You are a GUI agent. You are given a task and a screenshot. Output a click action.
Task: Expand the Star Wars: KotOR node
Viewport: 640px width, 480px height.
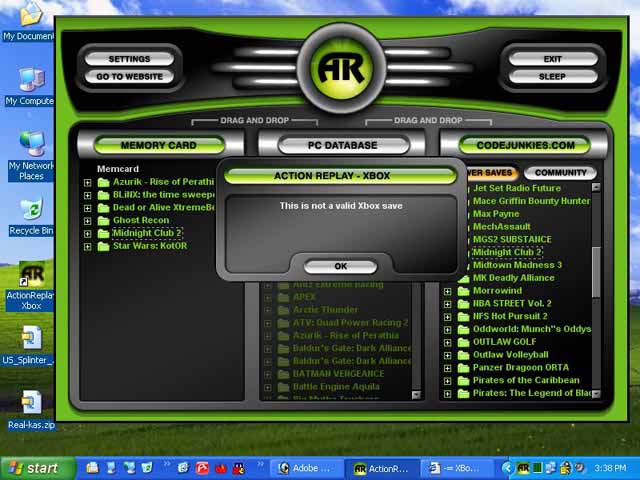coord(87,247)
